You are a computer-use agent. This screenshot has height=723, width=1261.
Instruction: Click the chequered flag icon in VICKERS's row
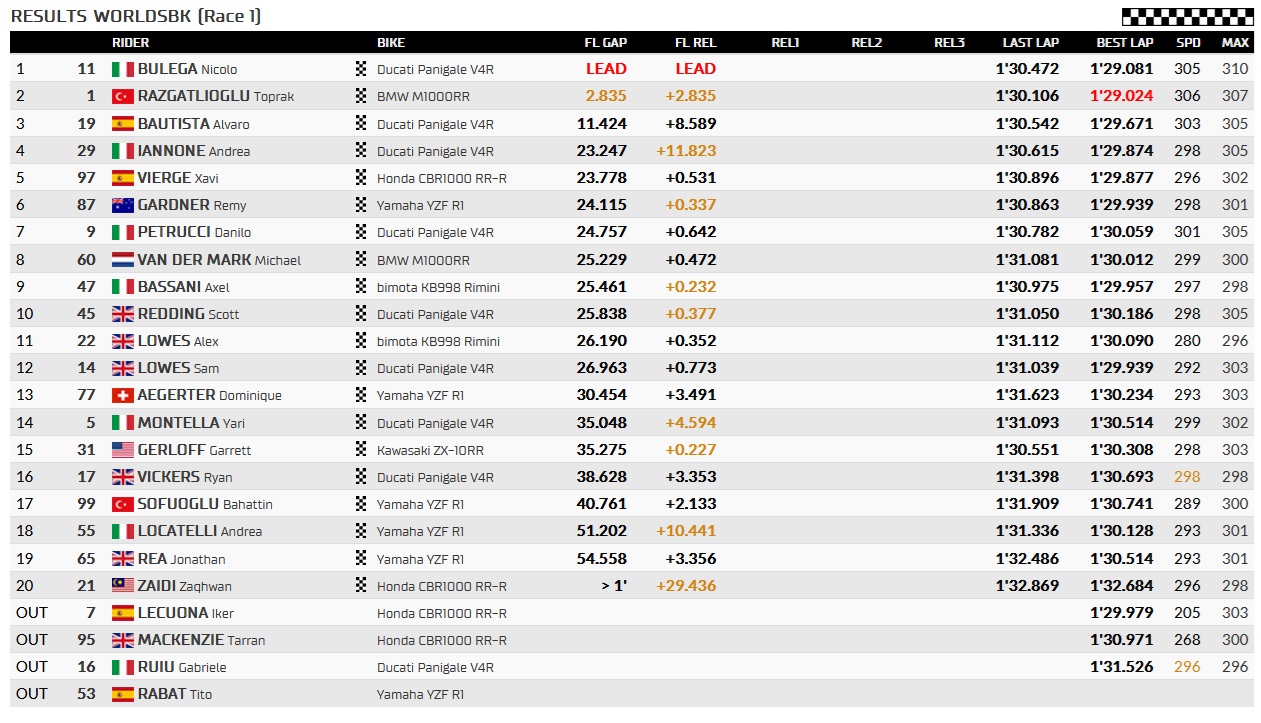[x=361, y=477]
